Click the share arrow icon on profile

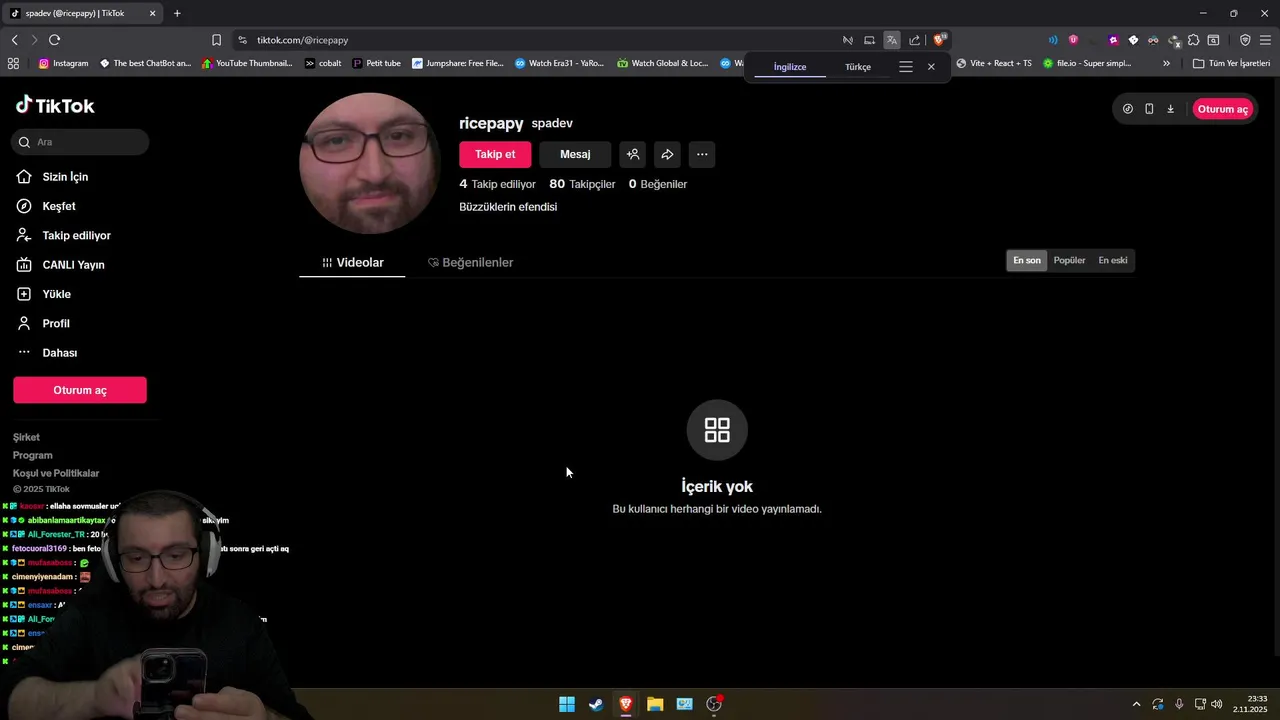pos(667,154)
